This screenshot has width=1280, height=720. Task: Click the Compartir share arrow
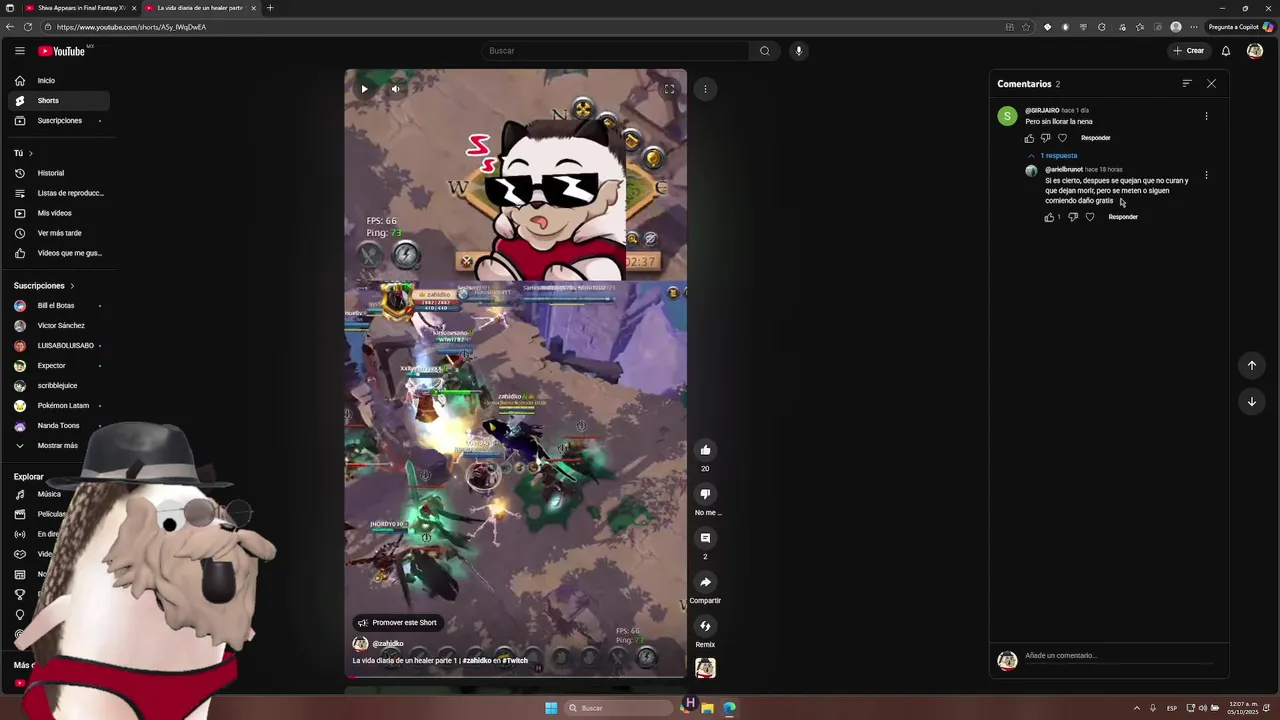coord(705,582)
